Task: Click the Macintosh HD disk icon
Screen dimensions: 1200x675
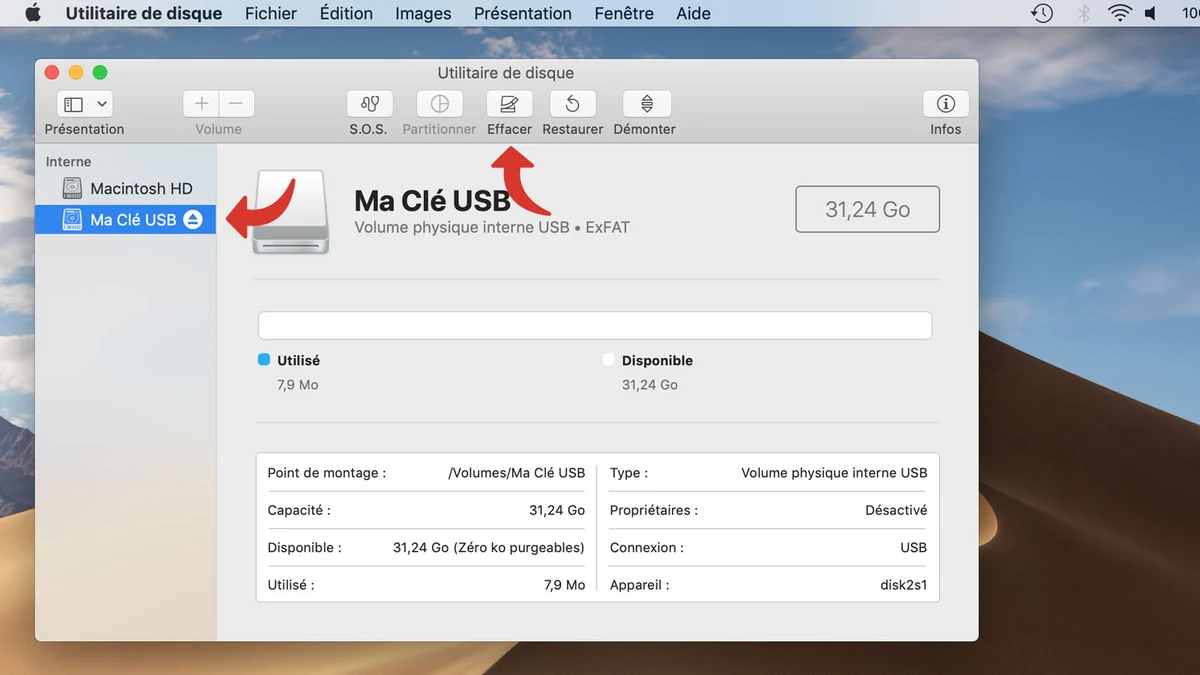Action: [72, 188]
